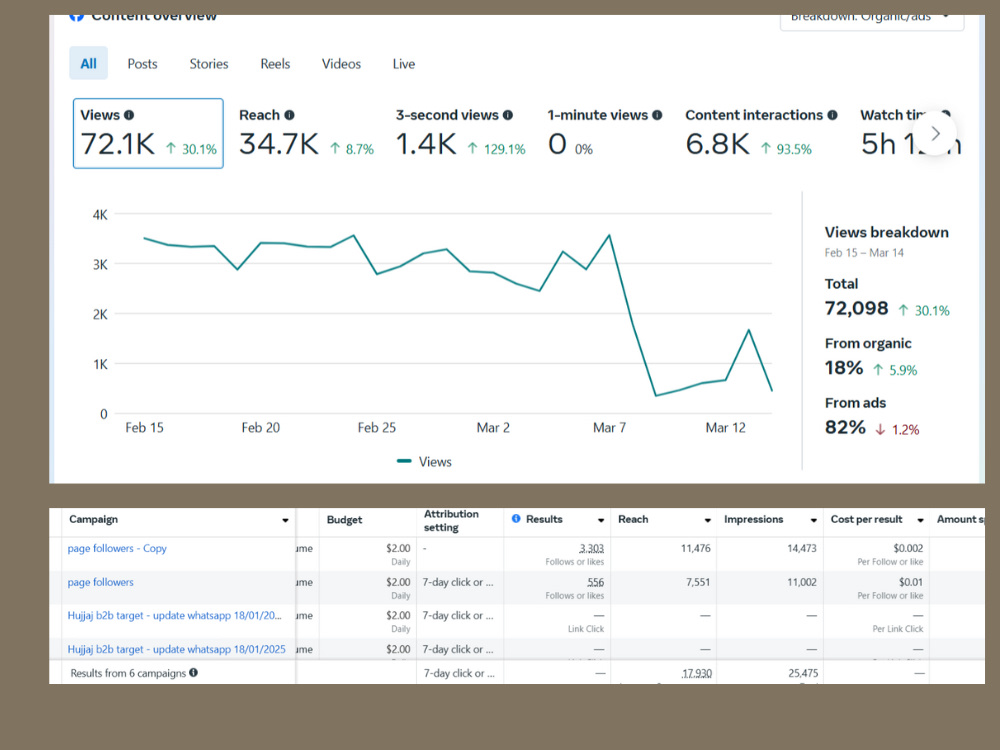1000x750 pixels.
Task: Click the 556 results value
Action: (x=595, y=582)
